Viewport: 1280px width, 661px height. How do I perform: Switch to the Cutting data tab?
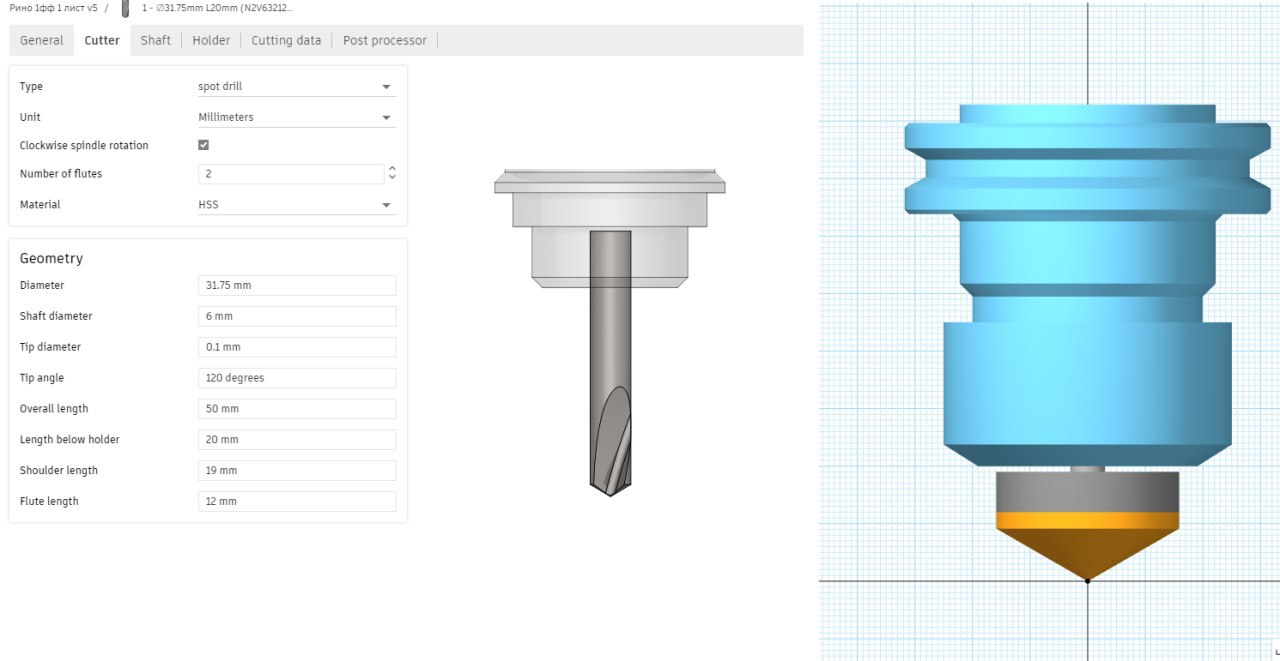click(286, 40)
